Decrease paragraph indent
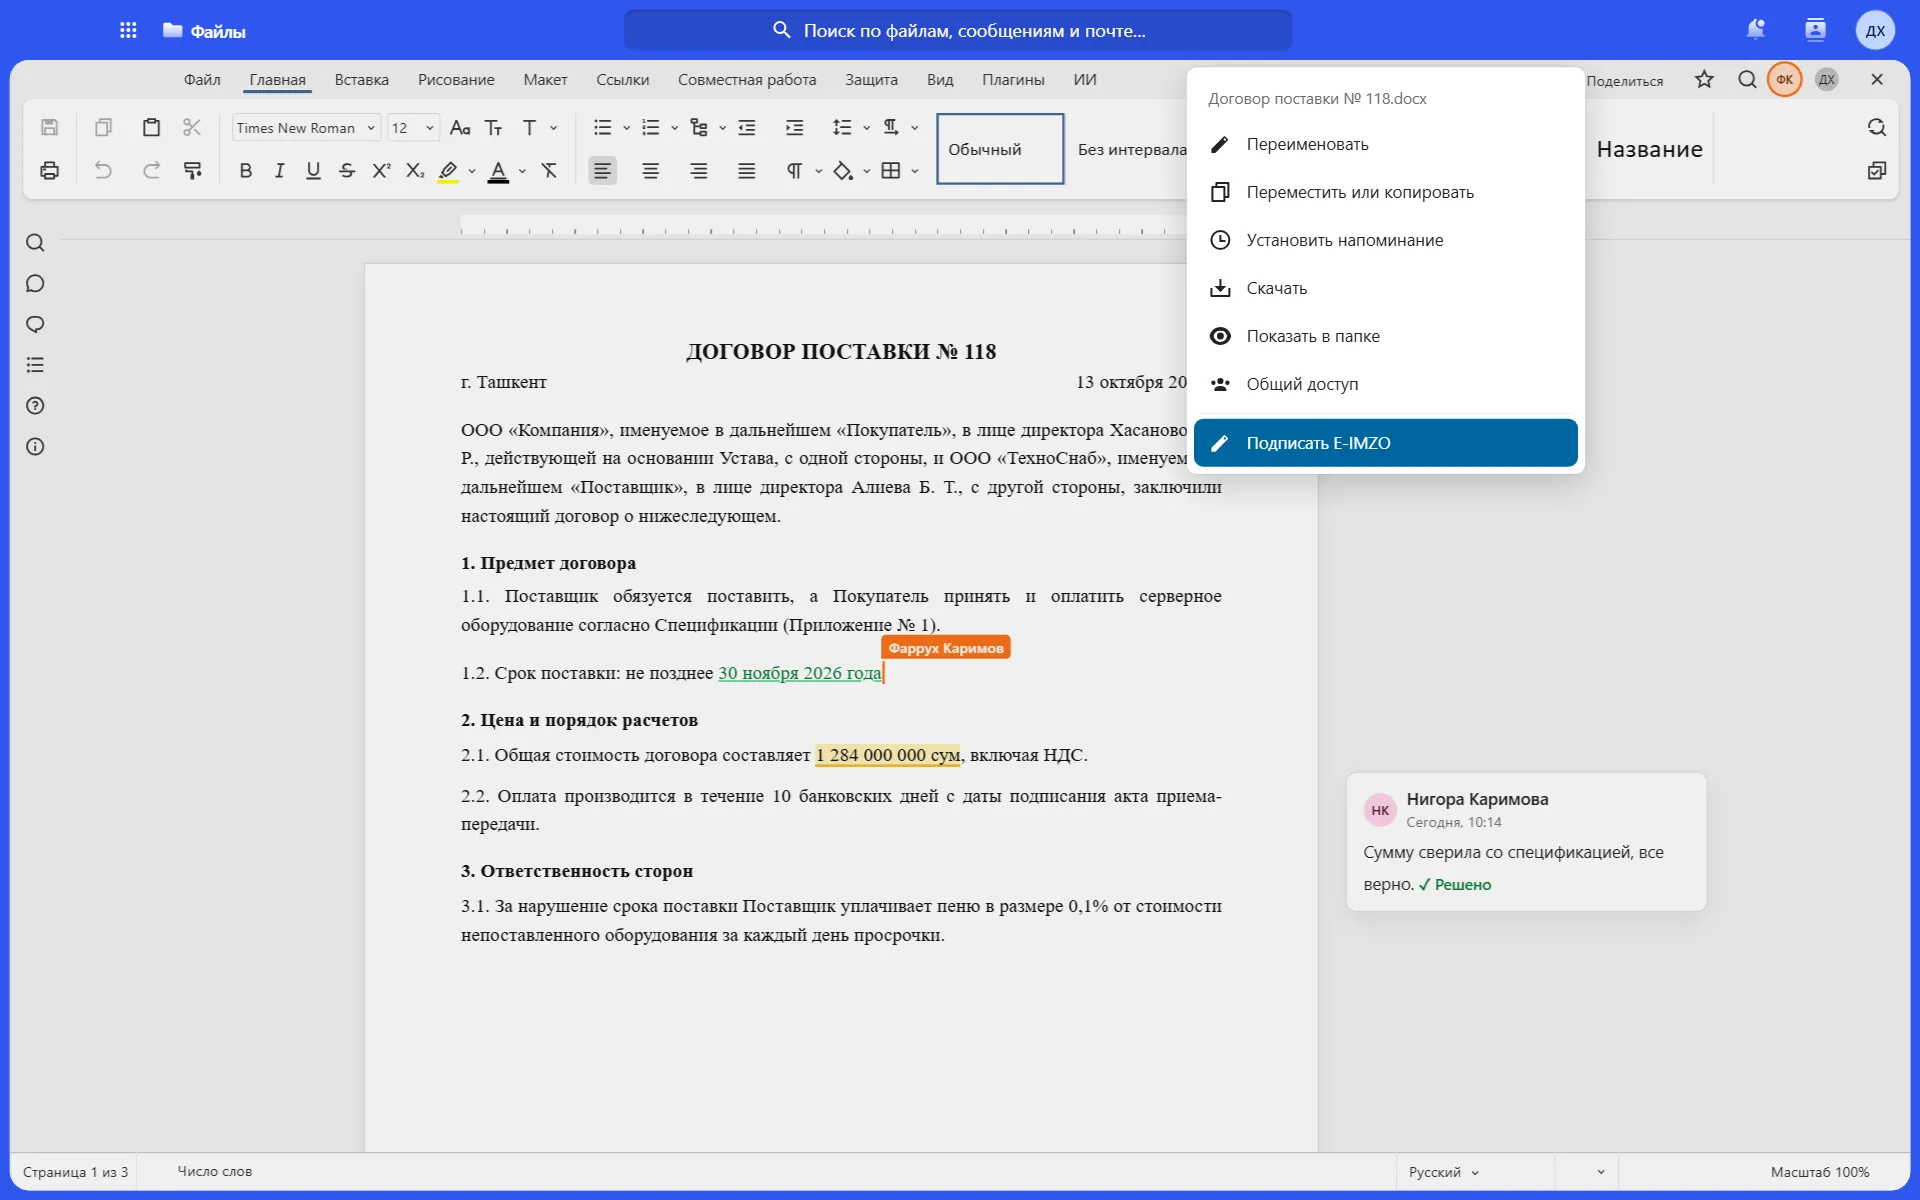Screen dimensions: 1920x1200 746,127
